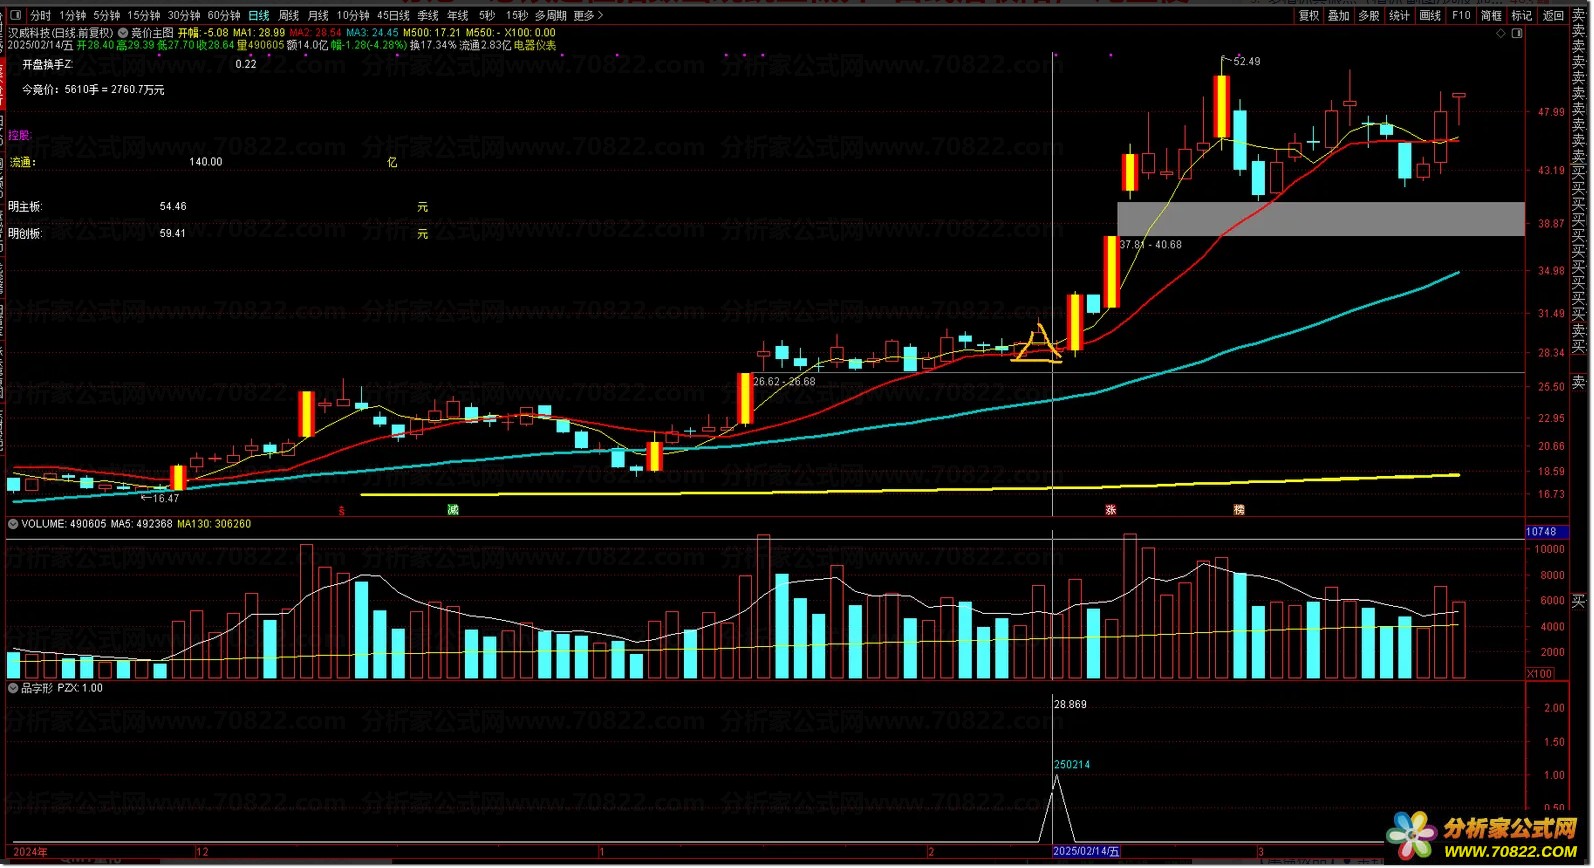Click the 多股 multi-stock button
The width and height of the screenshot is (1594, 868).
[x=1368, y=15]
